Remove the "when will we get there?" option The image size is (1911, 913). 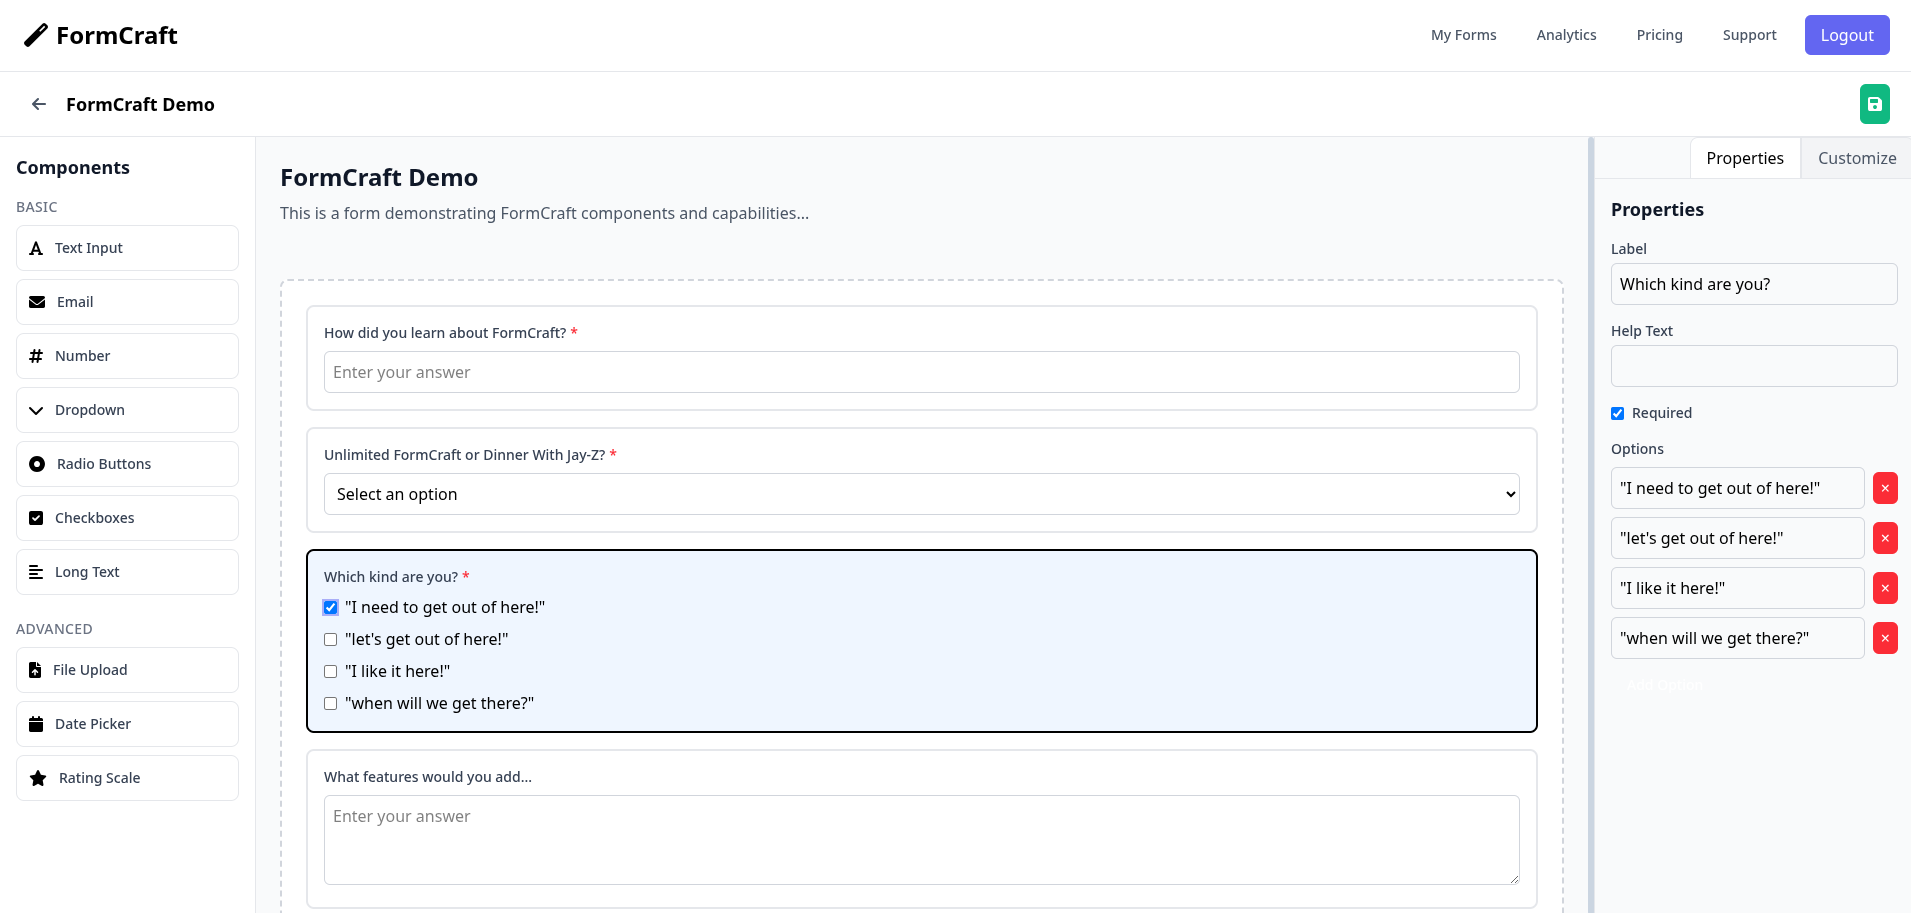[x=1885, y=638]
